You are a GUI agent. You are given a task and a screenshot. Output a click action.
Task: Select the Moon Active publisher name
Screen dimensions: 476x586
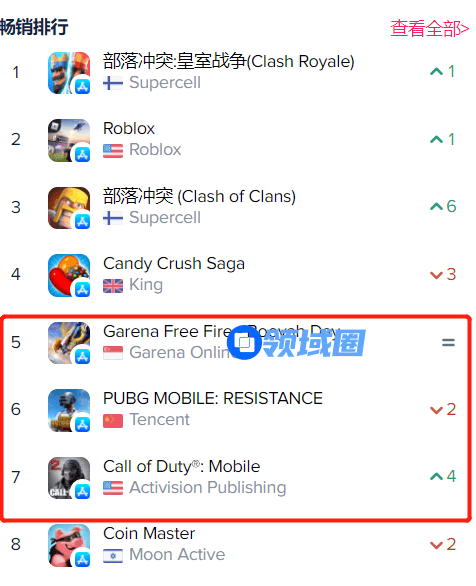pos(177,555)
